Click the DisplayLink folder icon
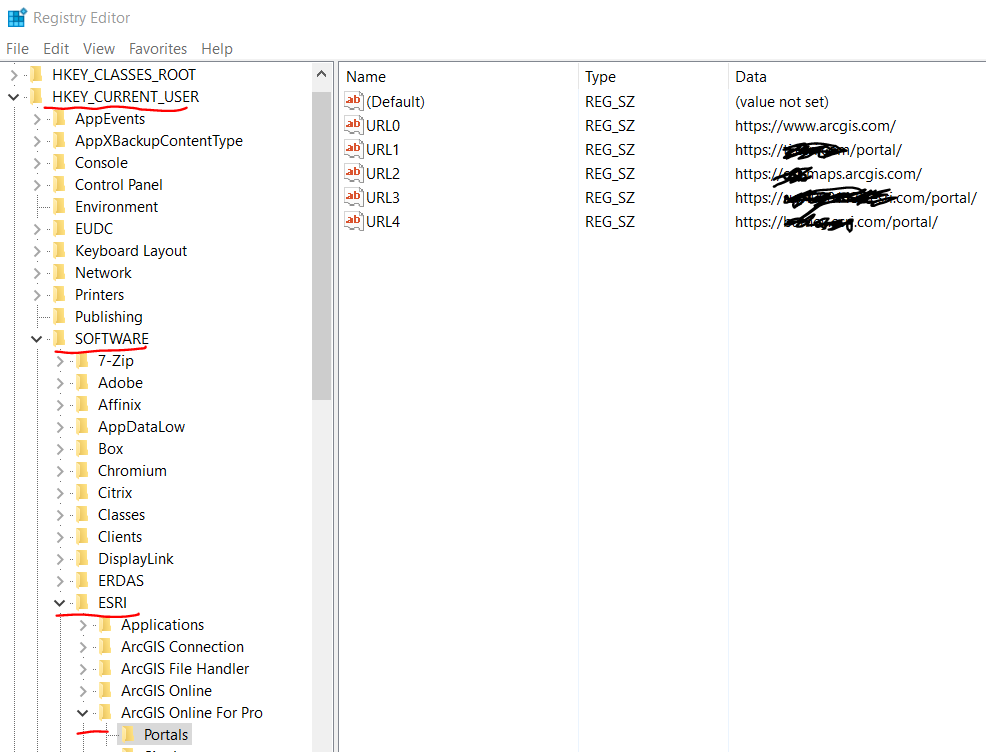The width and height of the screenshot is (986, 752). [82, 559]
